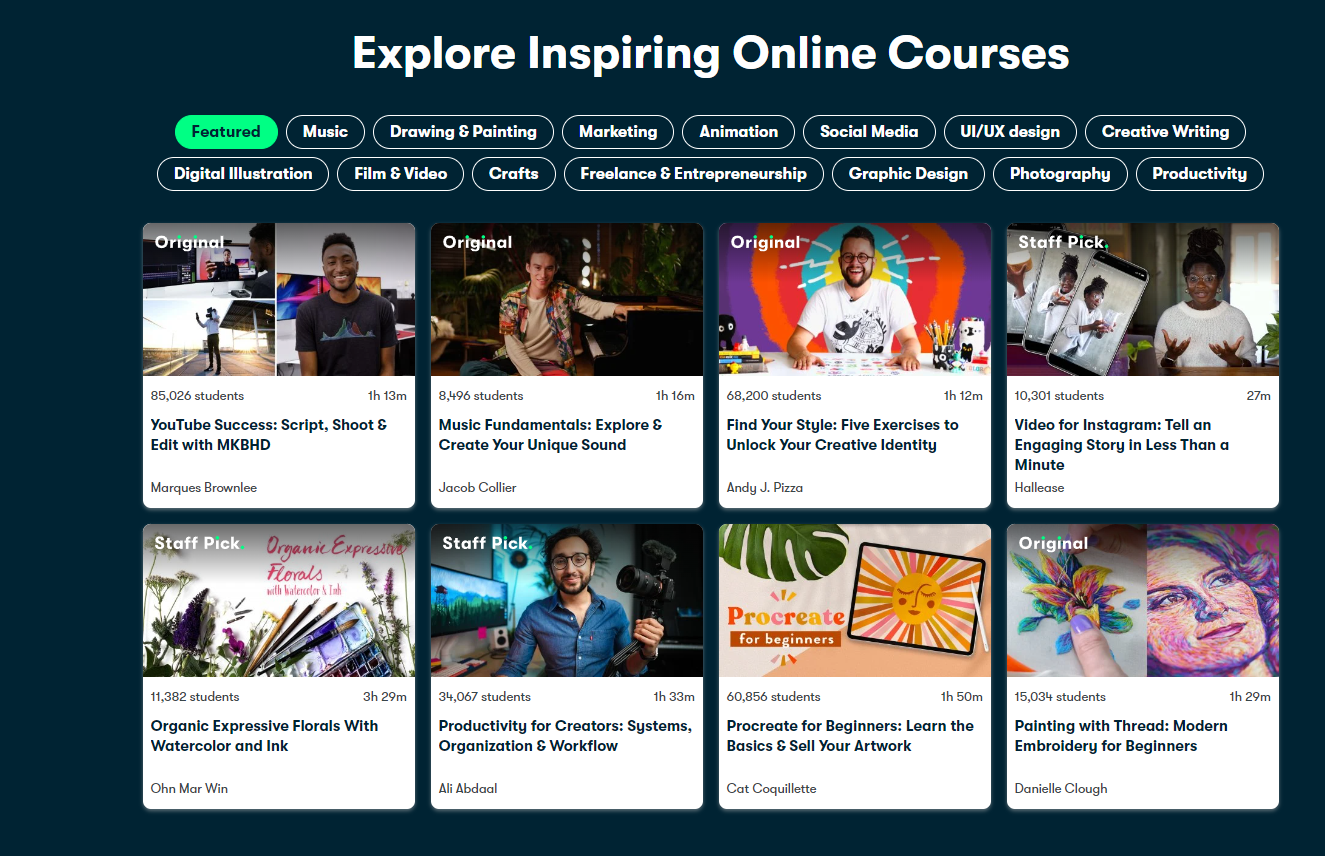Open the Drawing & Painting category
Image resolution: width=1325 pixels, height=856 pixels.
[463, 132]
